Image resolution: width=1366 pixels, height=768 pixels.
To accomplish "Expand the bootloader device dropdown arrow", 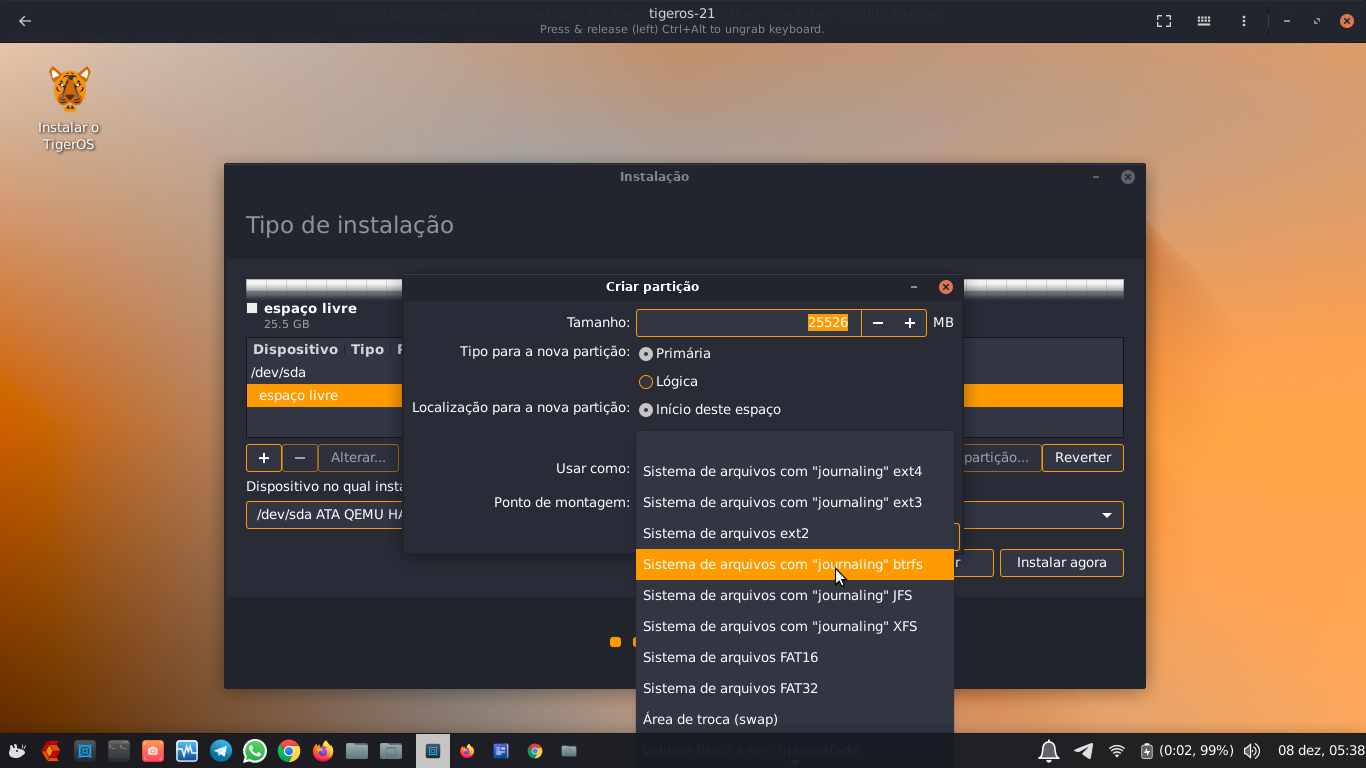I will click(1107, 516).
